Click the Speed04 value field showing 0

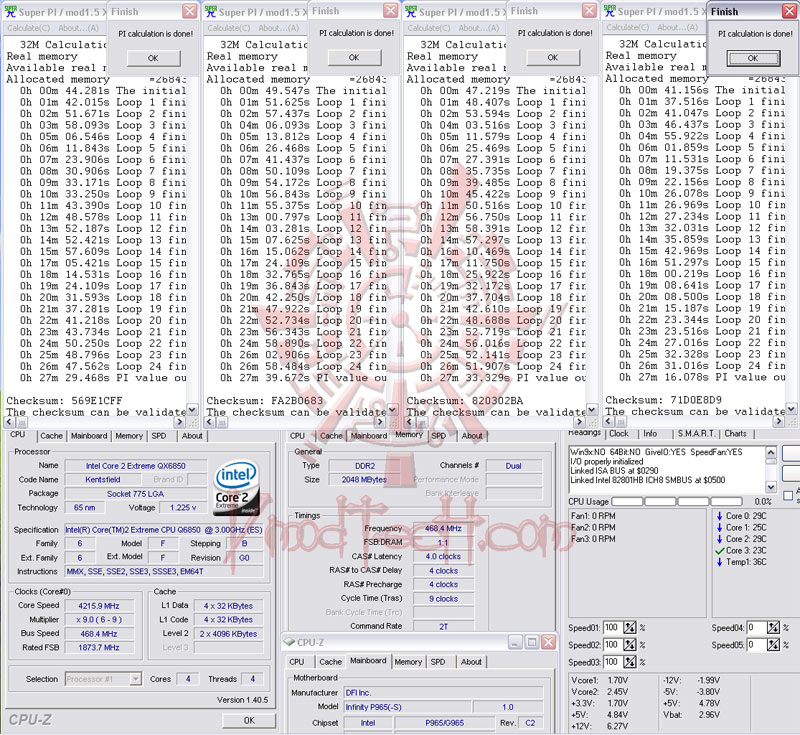coord(757,628)
